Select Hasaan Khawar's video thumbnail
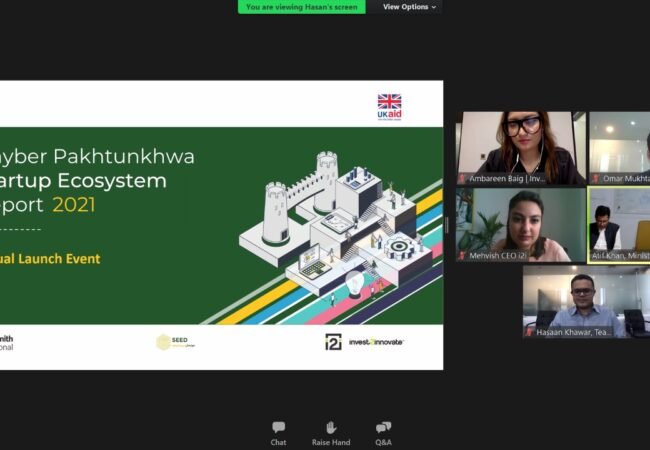The height and width of the screenshot is (450, 650). (586, 302)
